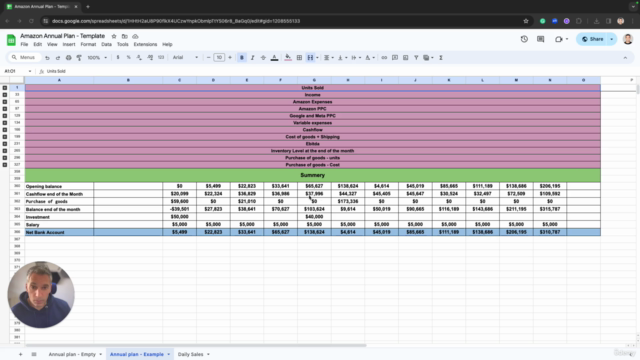Add a new sheet
This screenshot has height=360, width=640.
[20, 354]
